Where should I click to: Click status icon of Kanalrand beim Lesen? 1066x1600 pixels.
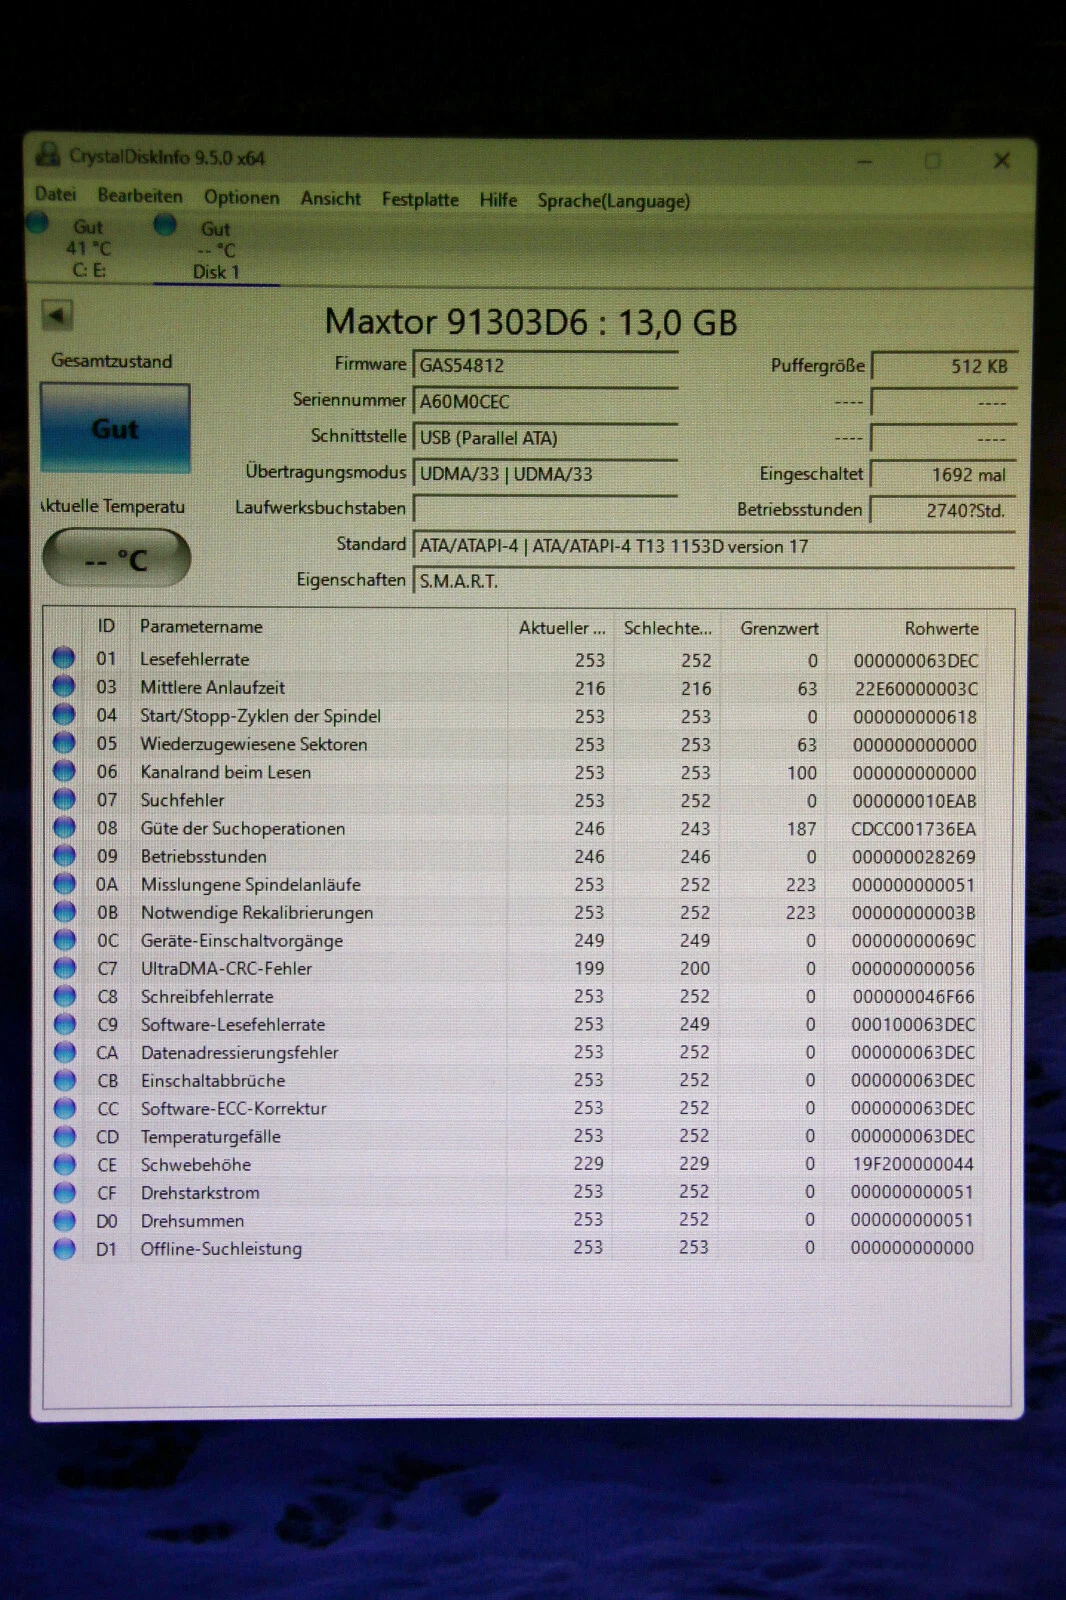click(x=64, y=770)
